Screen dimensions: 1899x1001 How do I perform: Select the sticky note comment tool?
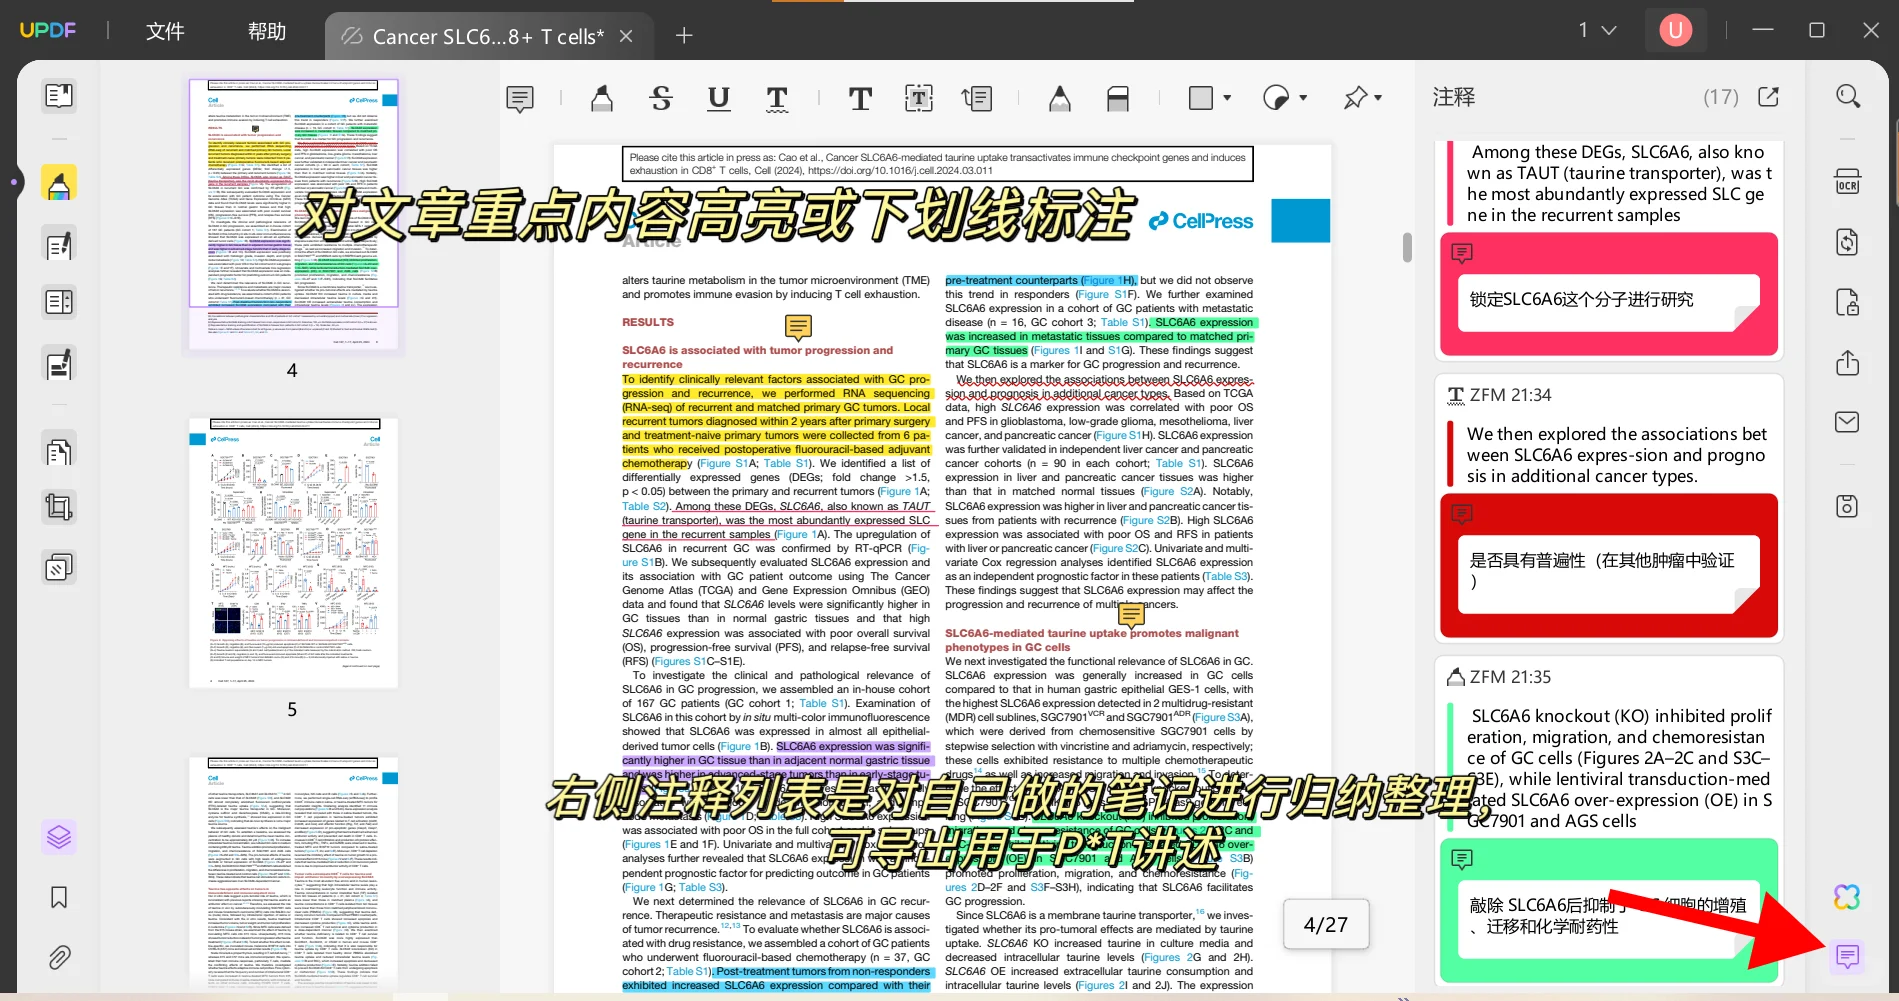(520, 98)
